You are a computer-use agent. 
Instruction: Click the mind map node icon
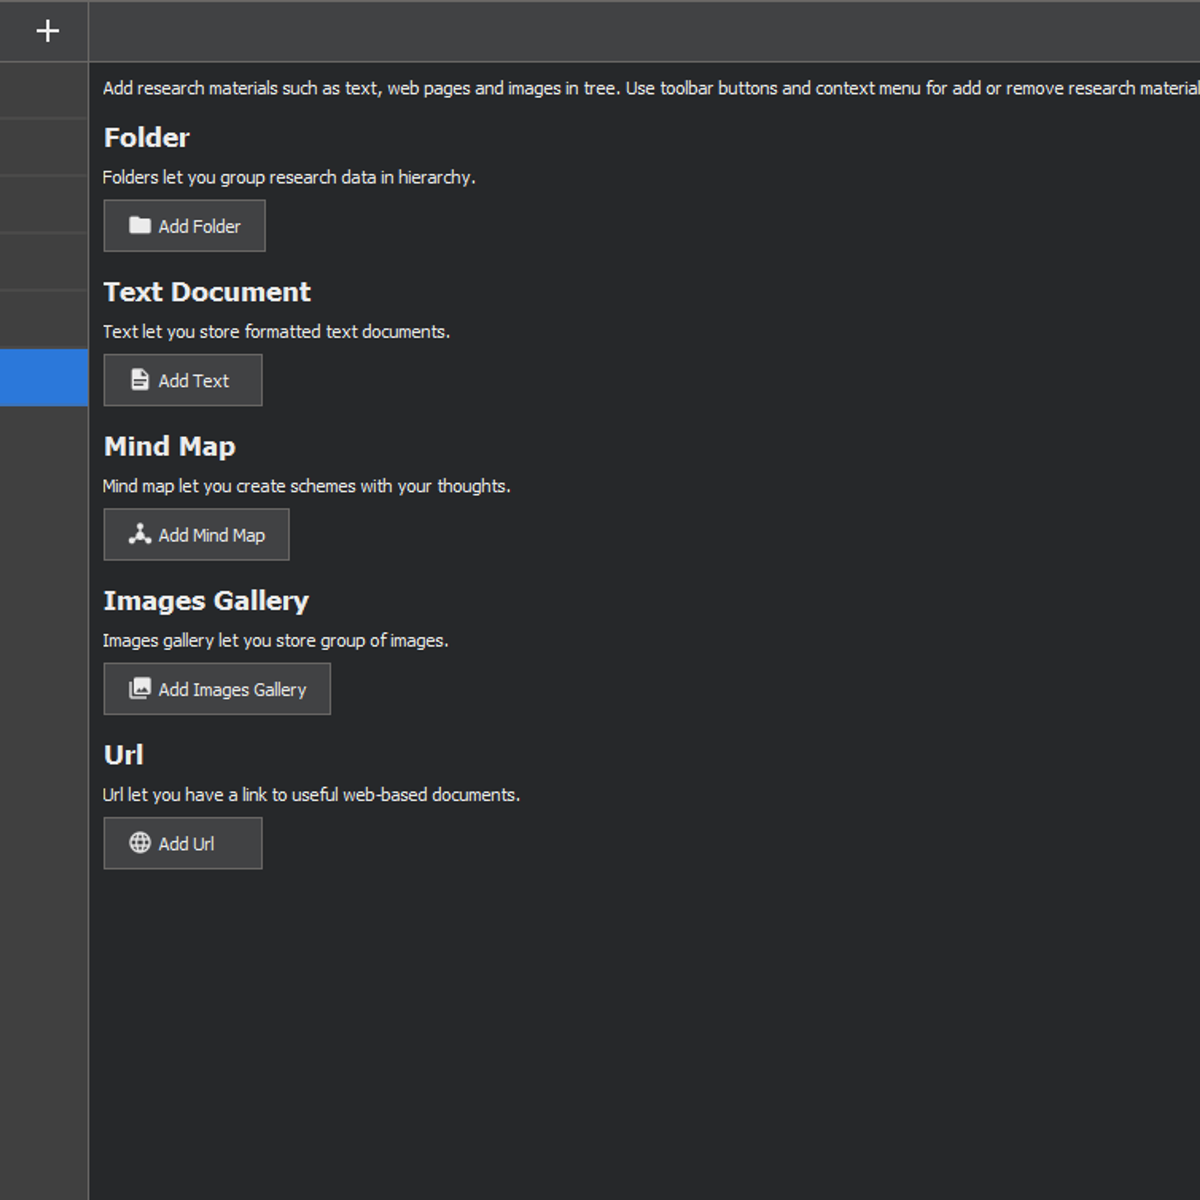(x=140, y=534)
